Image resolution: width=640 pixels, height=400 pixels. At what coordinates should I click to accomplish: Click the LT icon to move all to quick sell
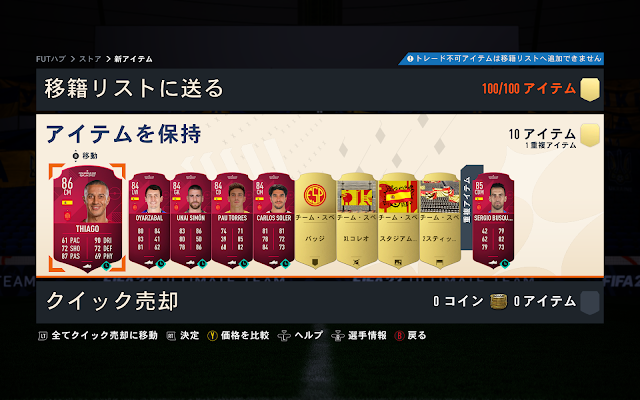pyautogui.click(x=43, y=336)
